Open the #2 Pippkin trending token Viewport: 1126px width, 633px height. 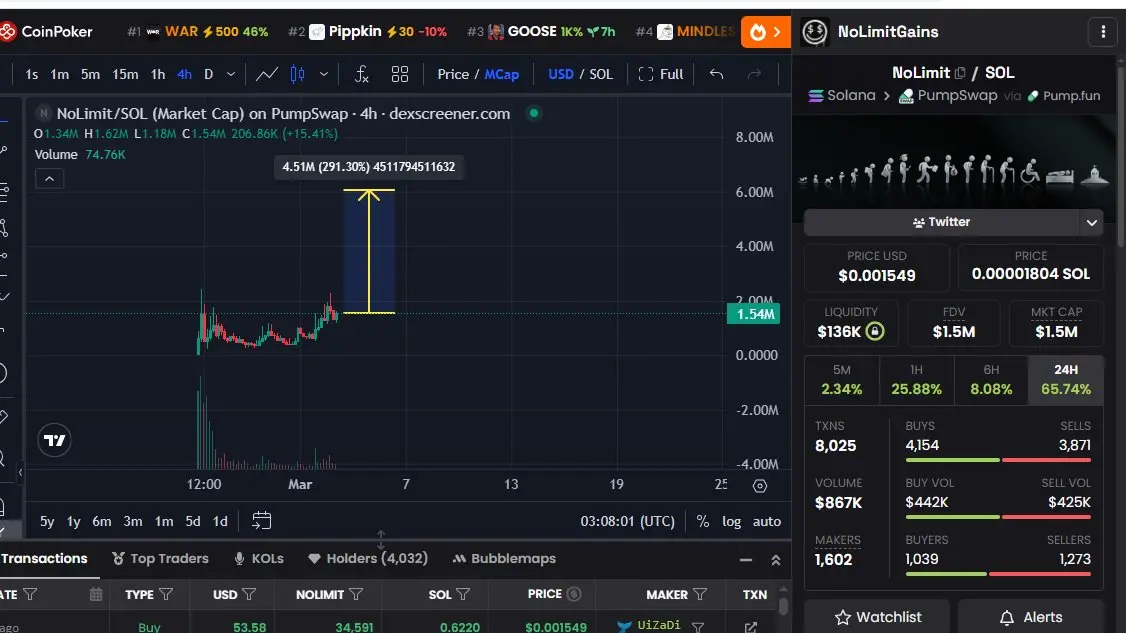pyautogui.click(x=367, y=32)
